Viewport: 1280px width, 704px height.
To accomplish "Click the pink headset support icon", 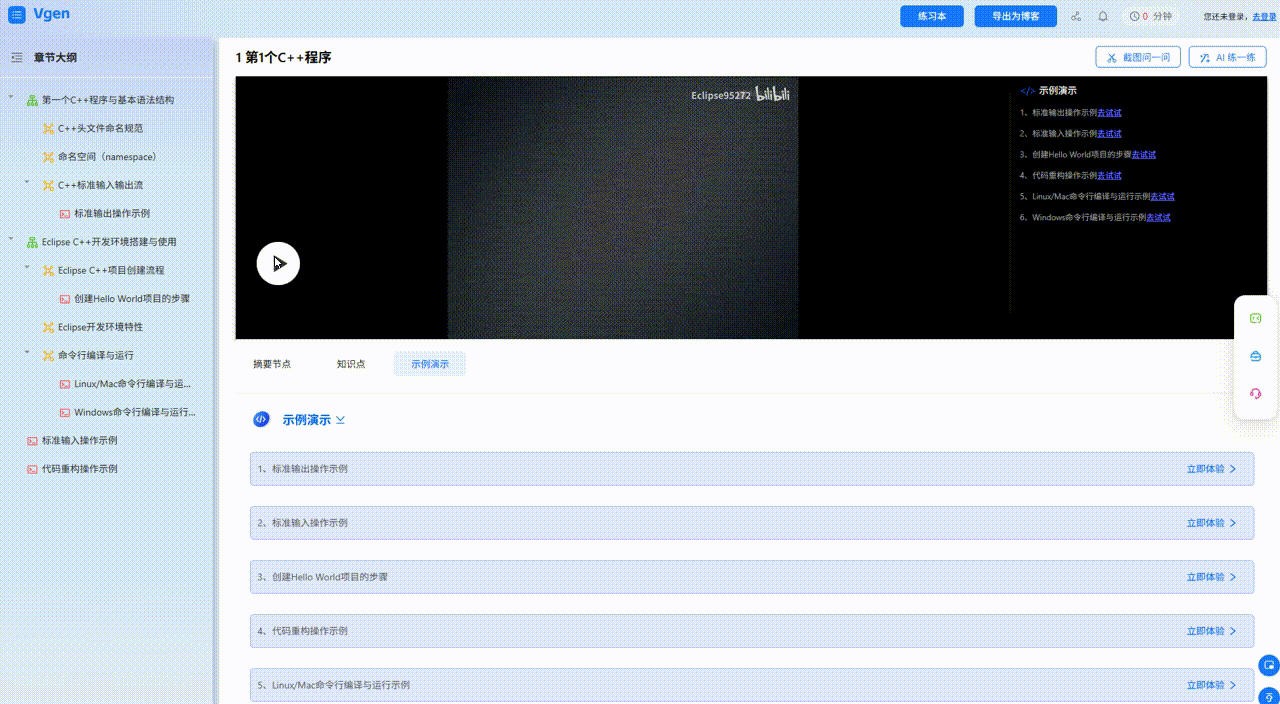I will (x=1256, y=393).
